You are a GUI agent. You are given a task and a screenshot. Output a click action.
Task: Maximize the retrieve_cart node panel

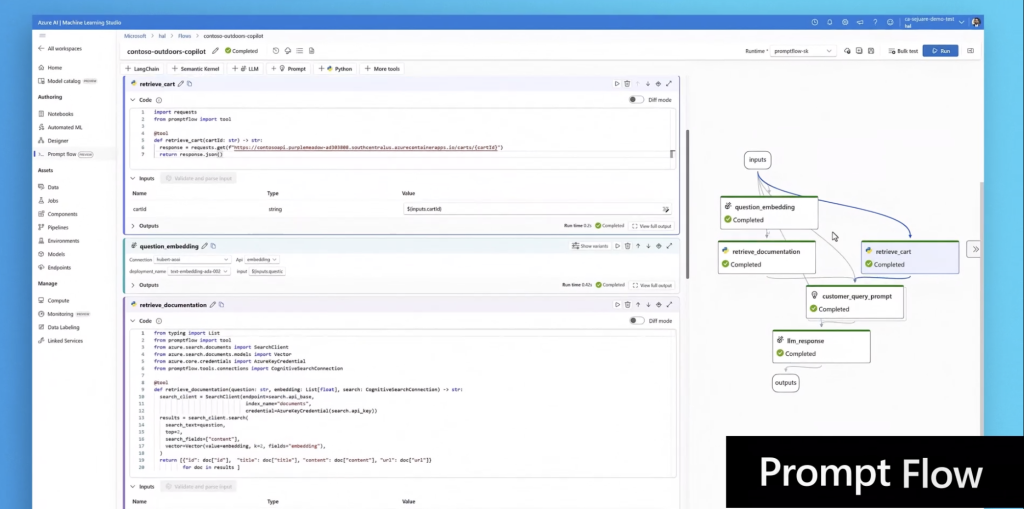669,84
